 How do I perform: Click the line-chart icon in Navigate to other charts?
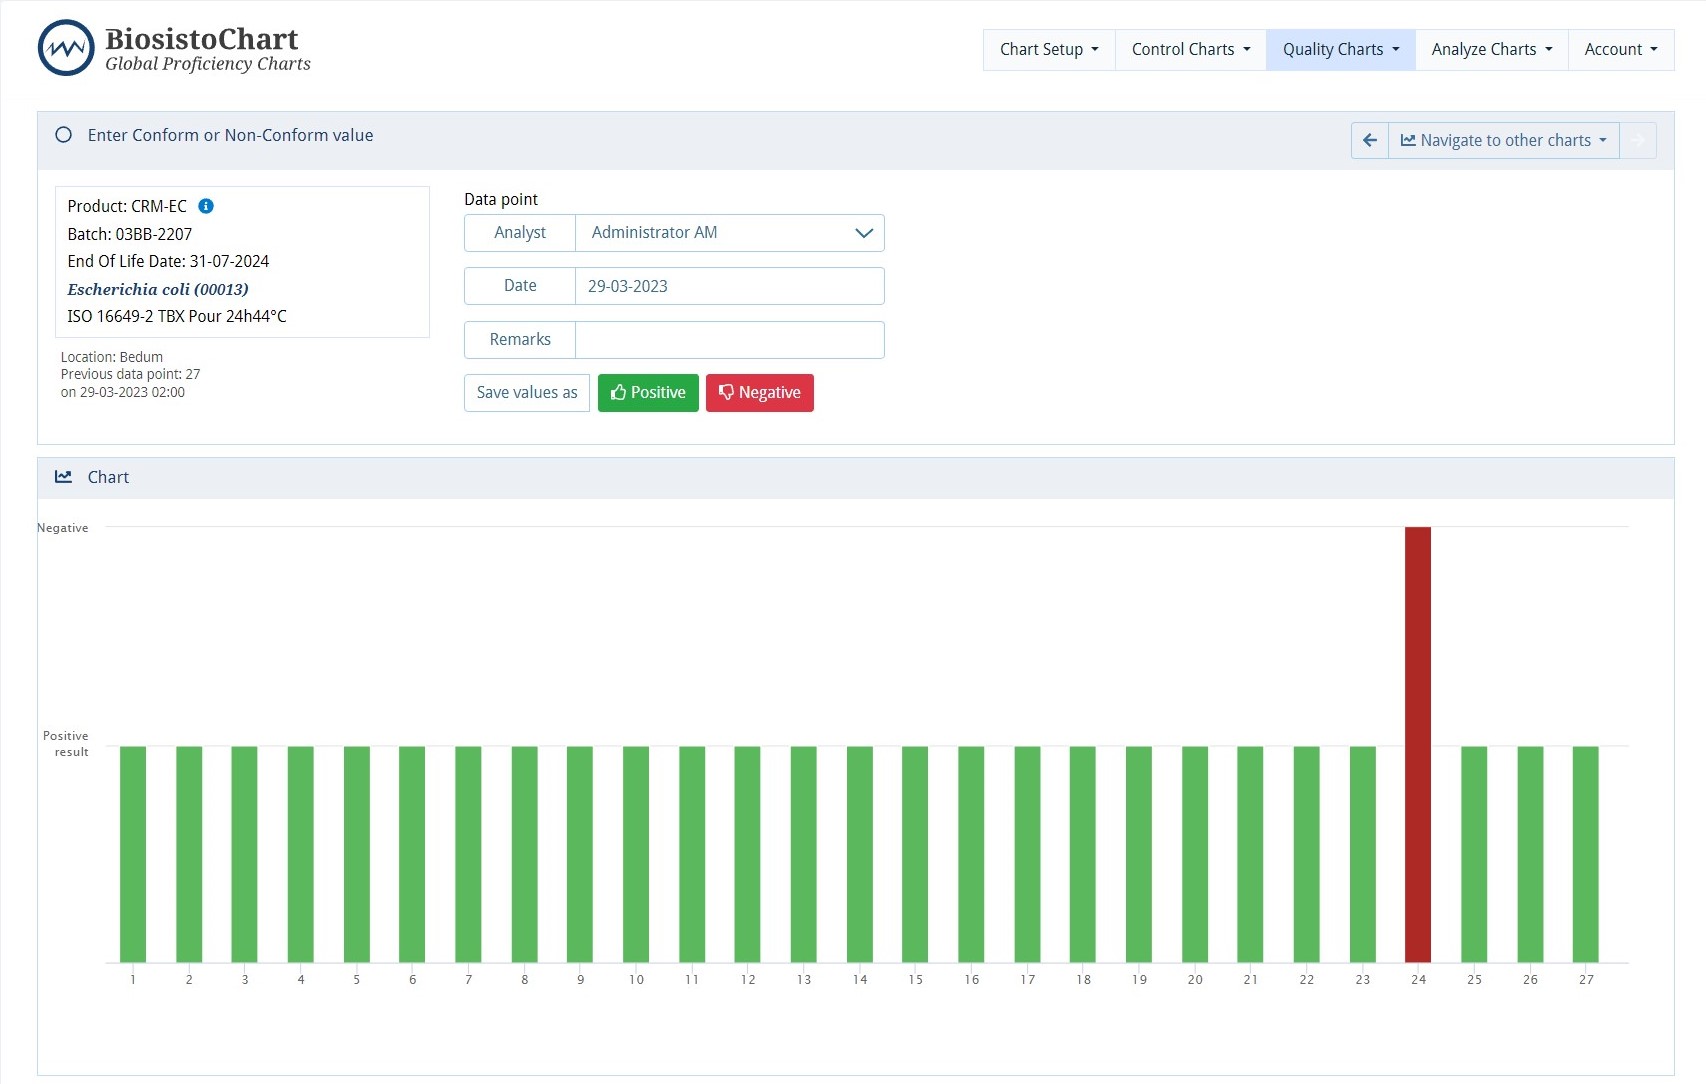[1410, 140]
